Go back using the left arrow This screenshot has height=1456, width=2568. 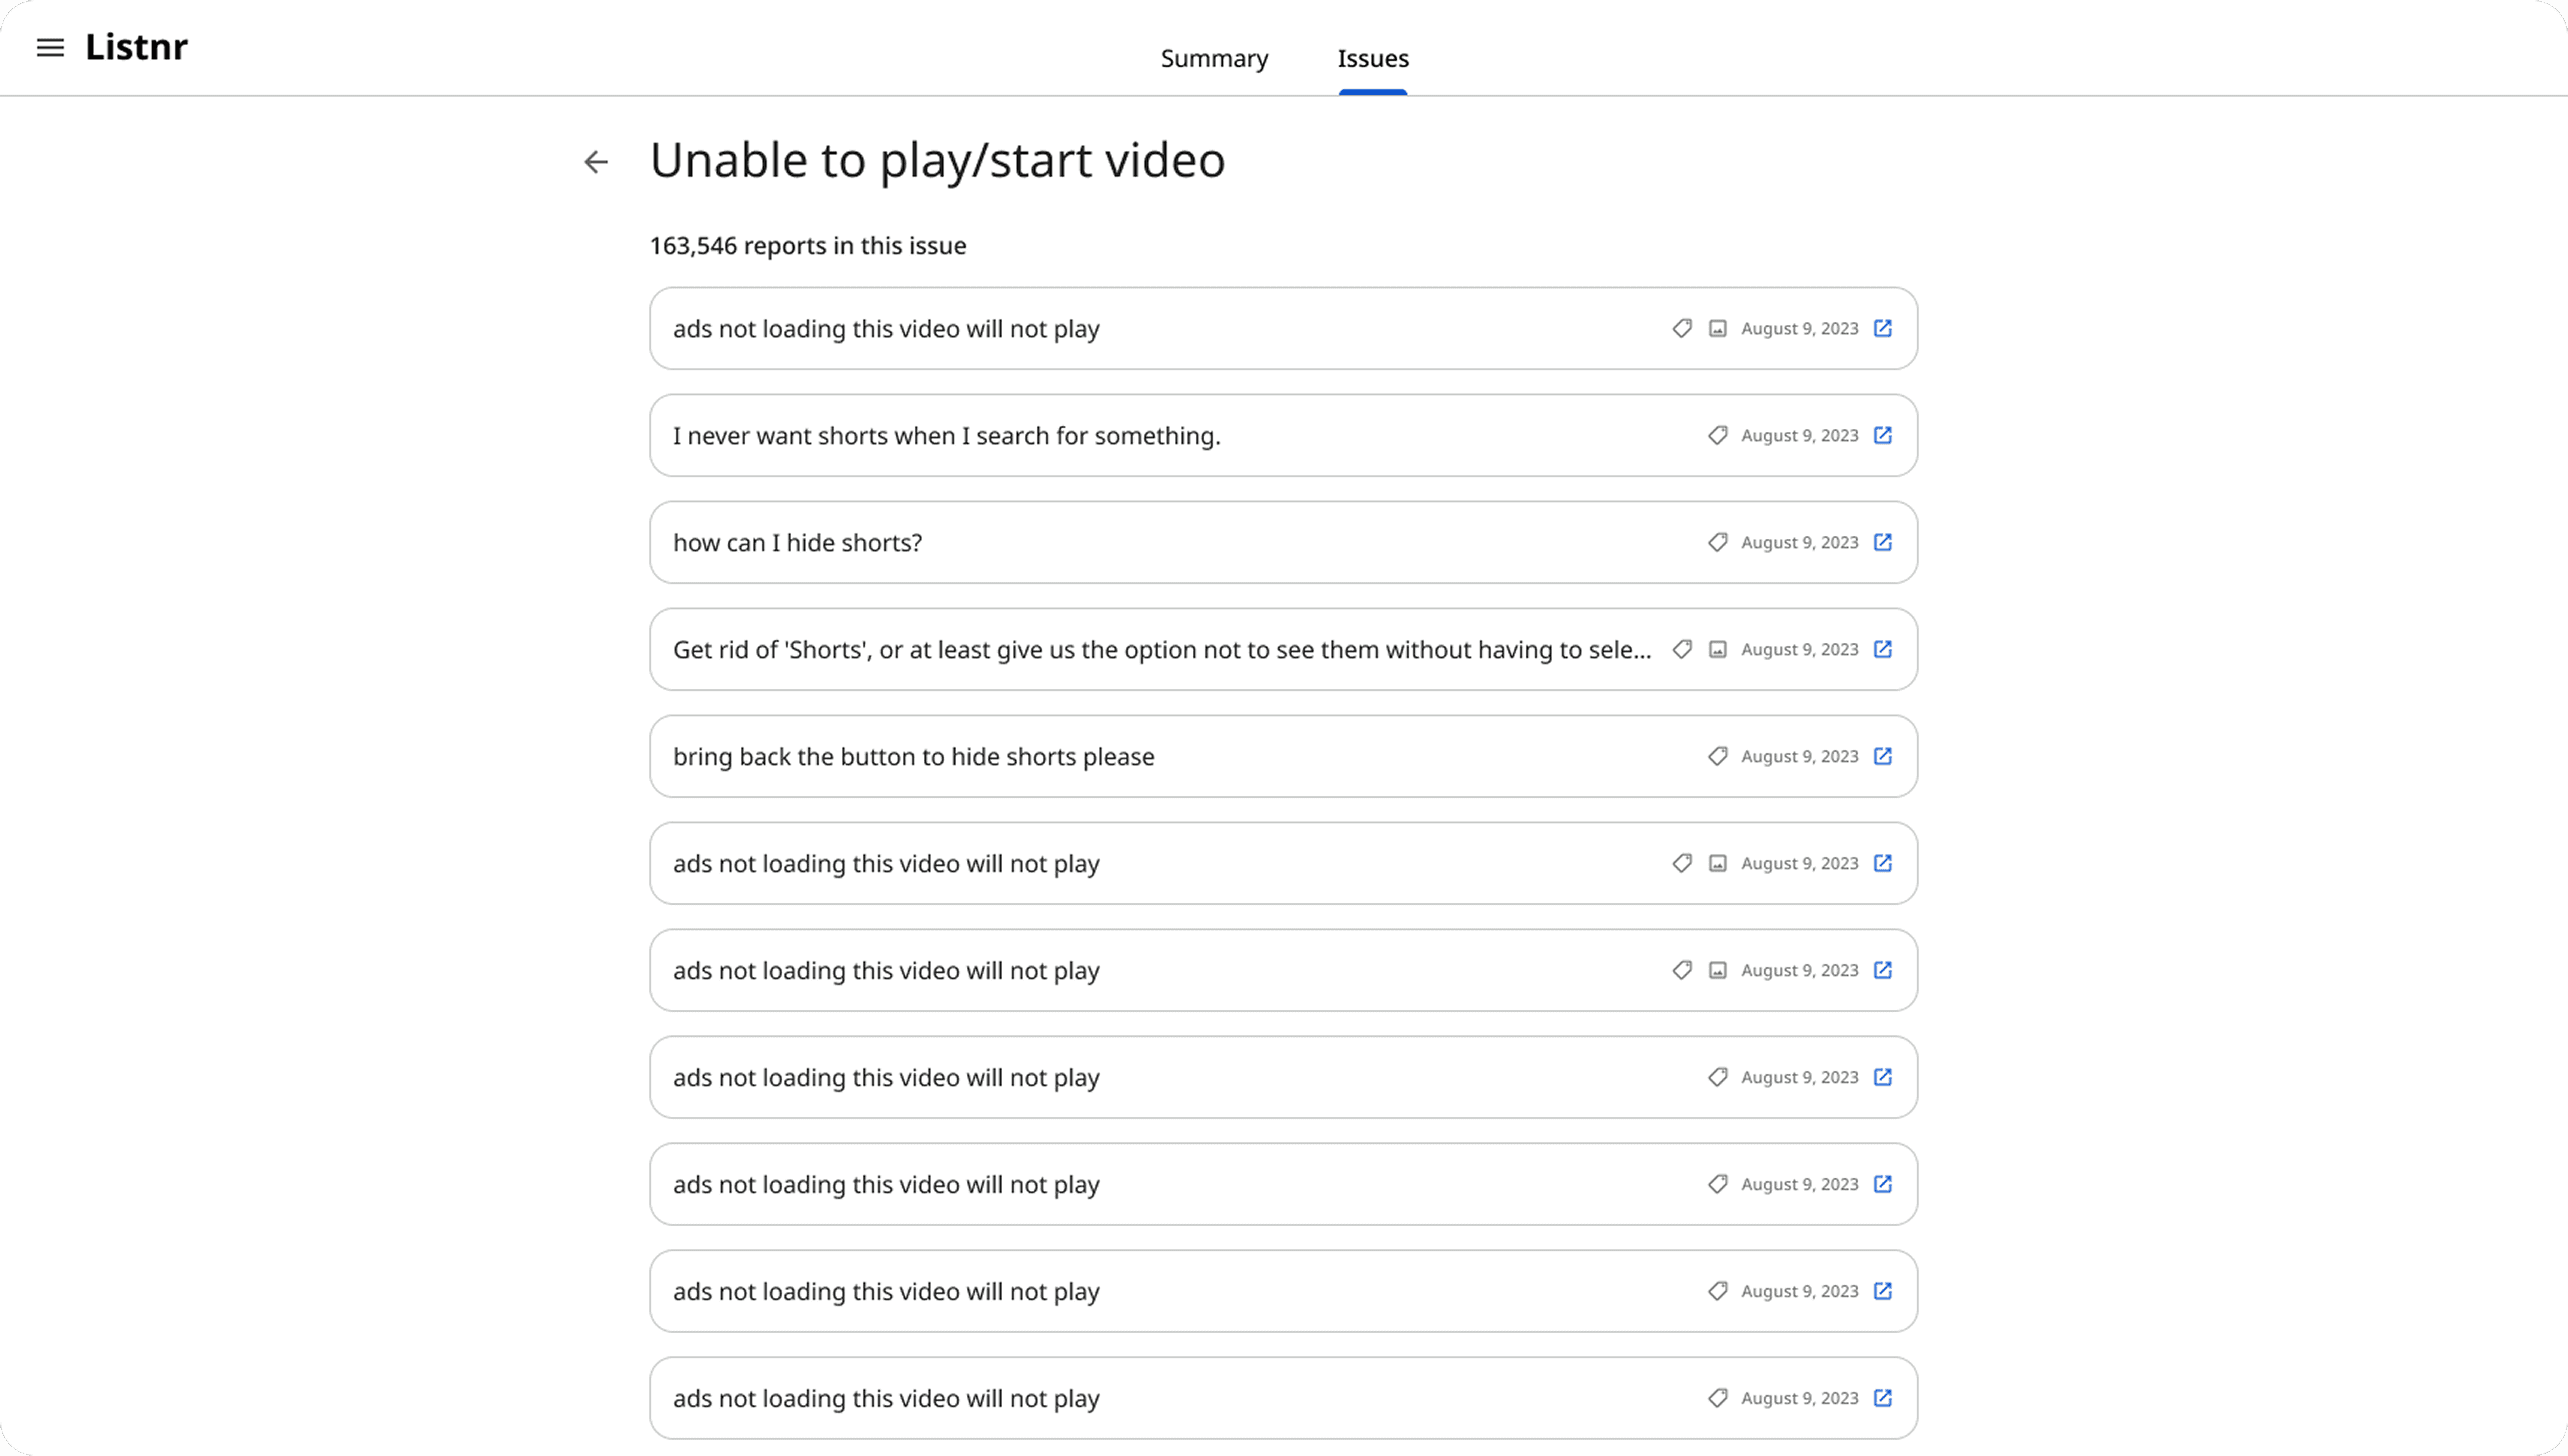coord(596,161)
